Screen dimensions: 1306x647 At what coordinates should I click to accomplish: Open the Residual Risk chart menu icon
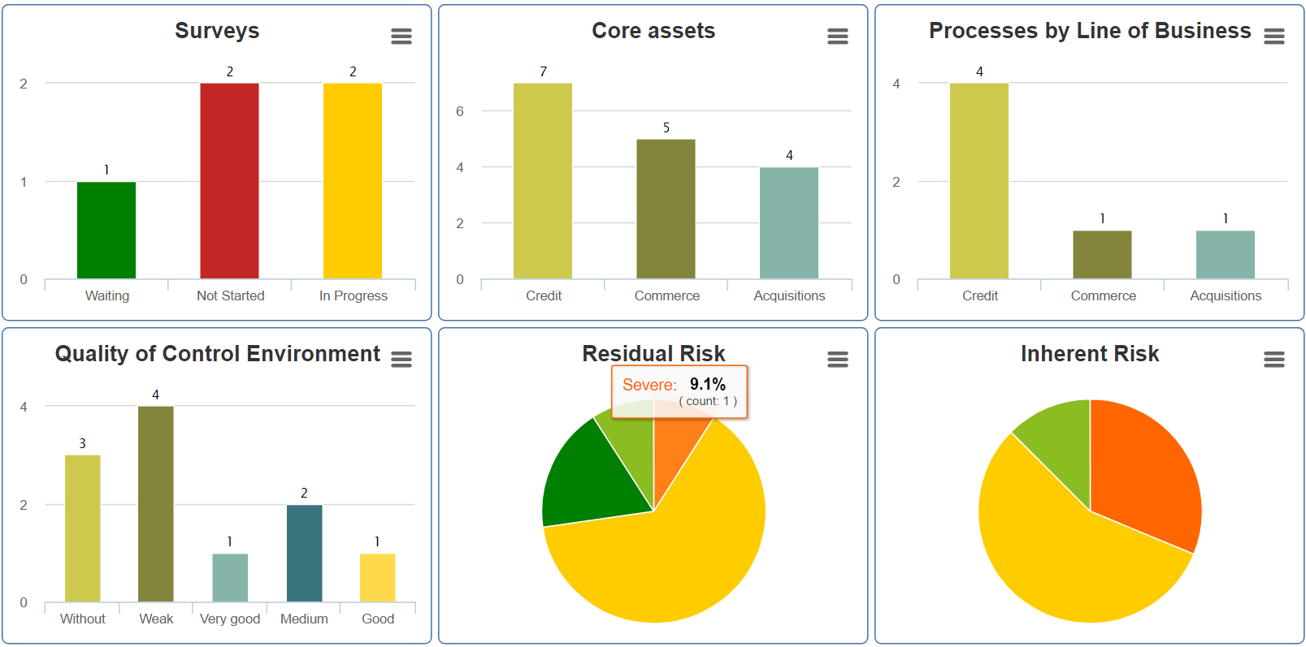pyautogui.click(x=838, y=360)
